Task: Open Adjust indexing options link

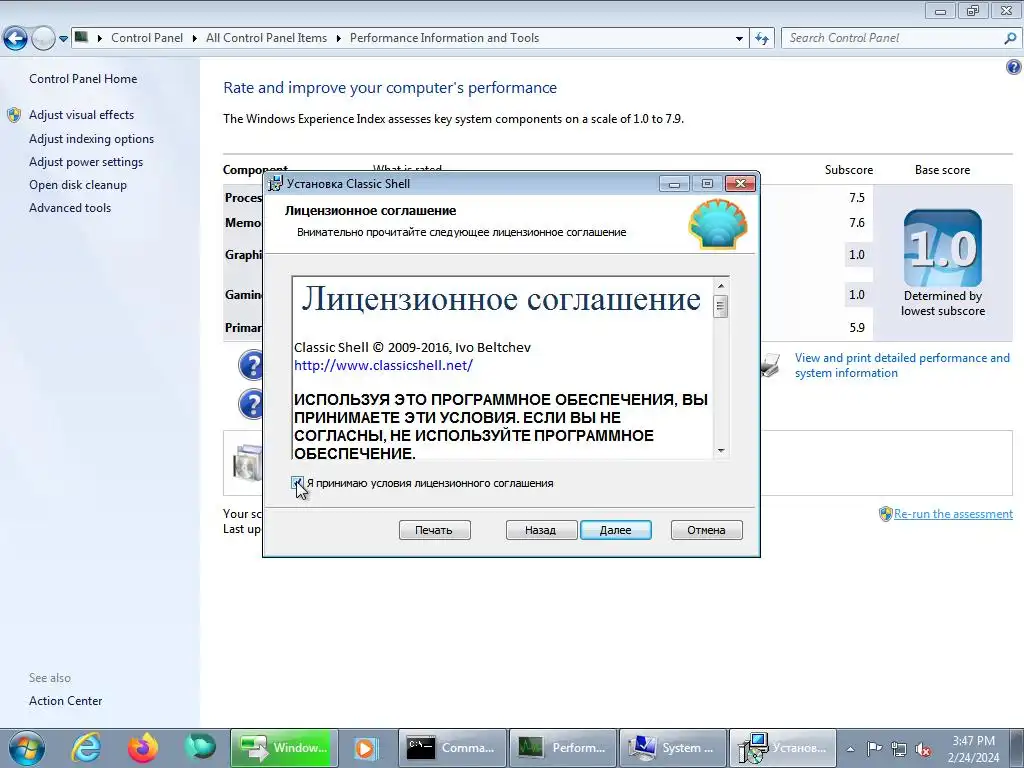Action: pos(91,139)
